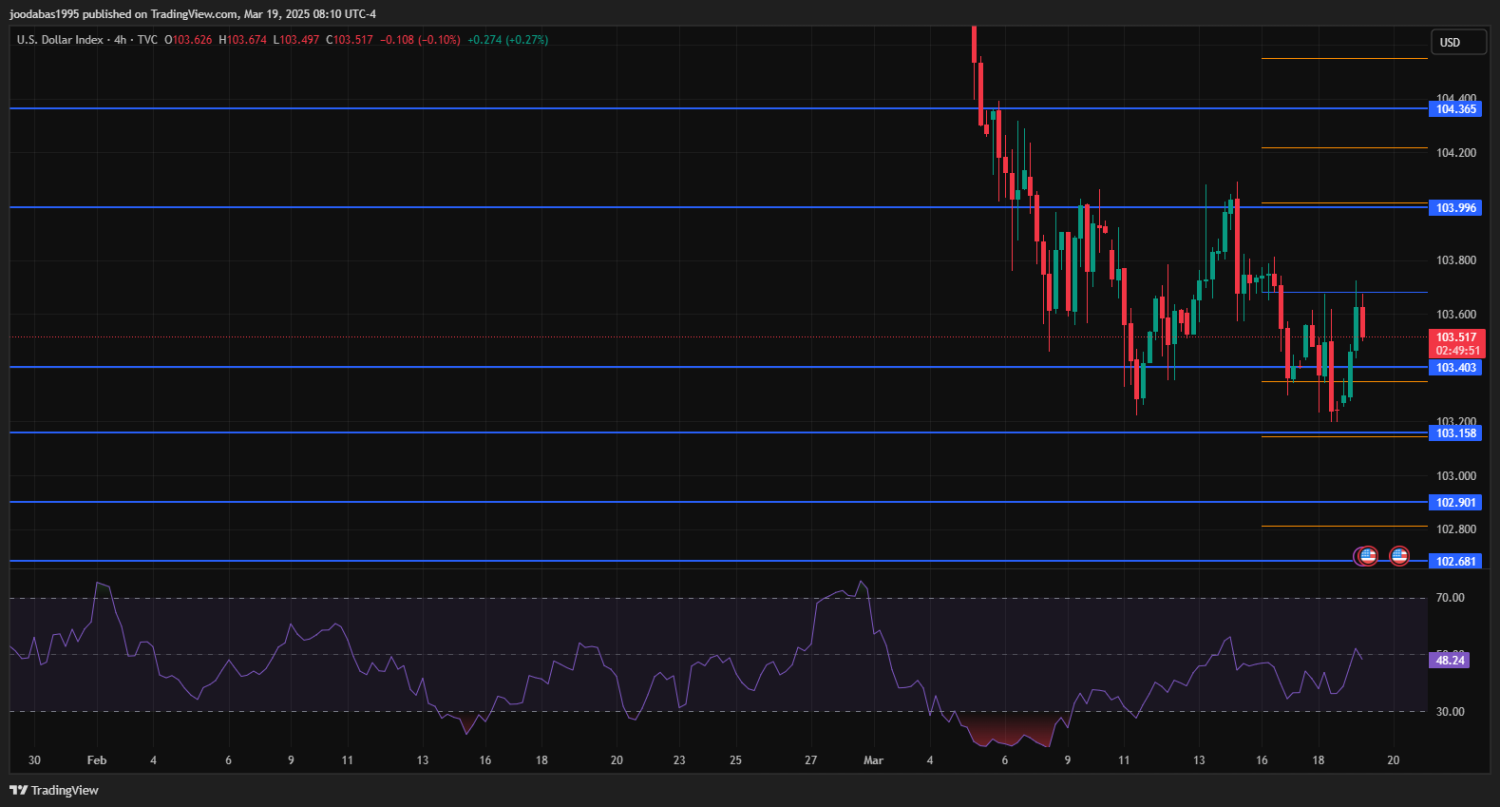Click the purple RSI value label 48.24
This screenshot has height=807, width=1500.
1450,660
